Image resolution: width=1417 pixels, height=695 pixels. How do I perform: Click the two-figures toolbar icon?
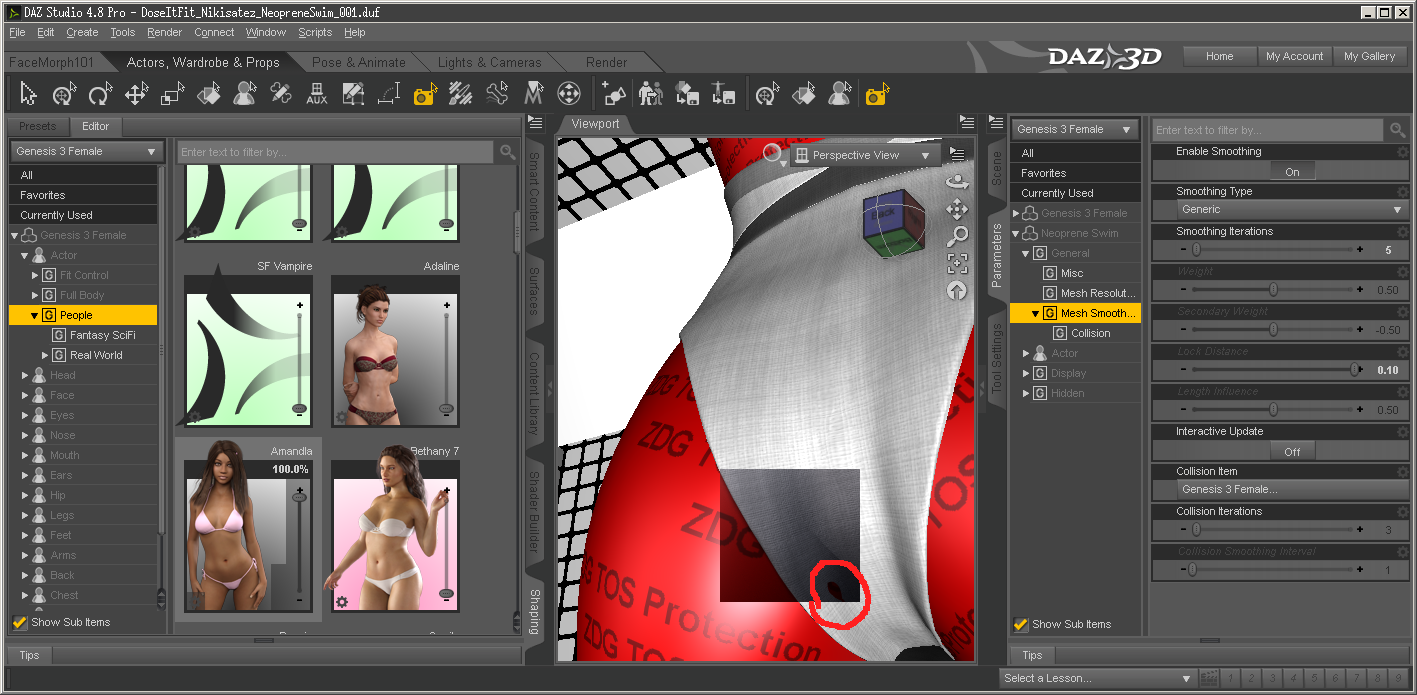(x=650, y=95)
